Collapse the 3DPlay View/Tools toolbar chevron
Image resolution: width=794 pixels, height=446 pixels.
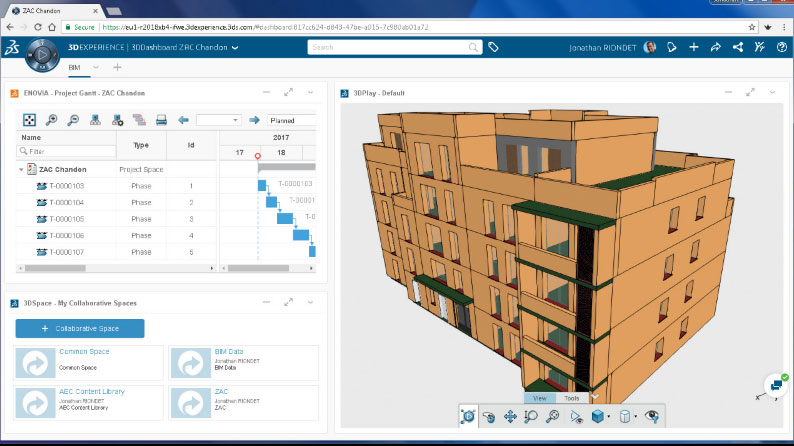pos(596,397)
